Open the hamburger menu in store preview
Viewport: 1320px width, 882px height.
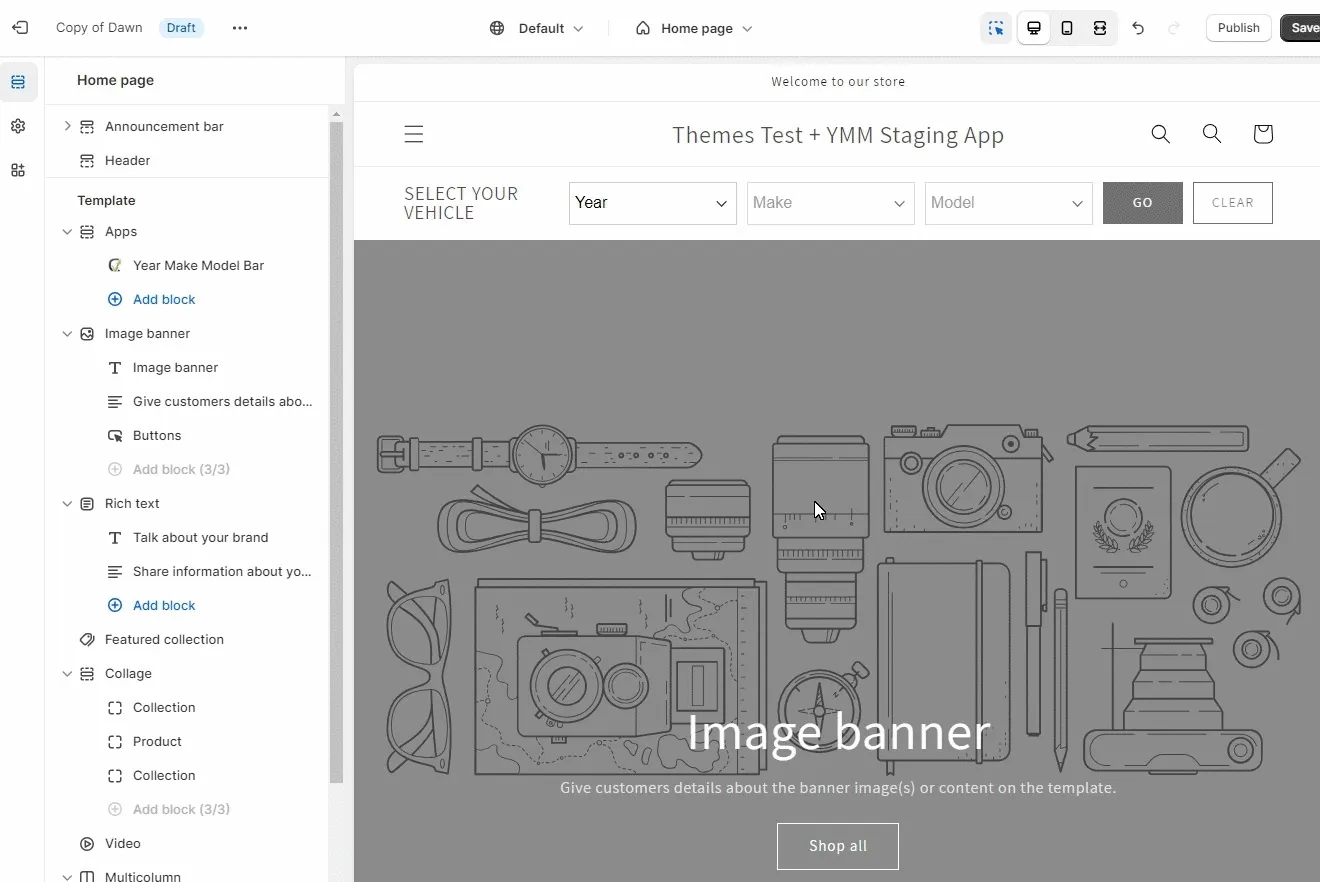413,134
